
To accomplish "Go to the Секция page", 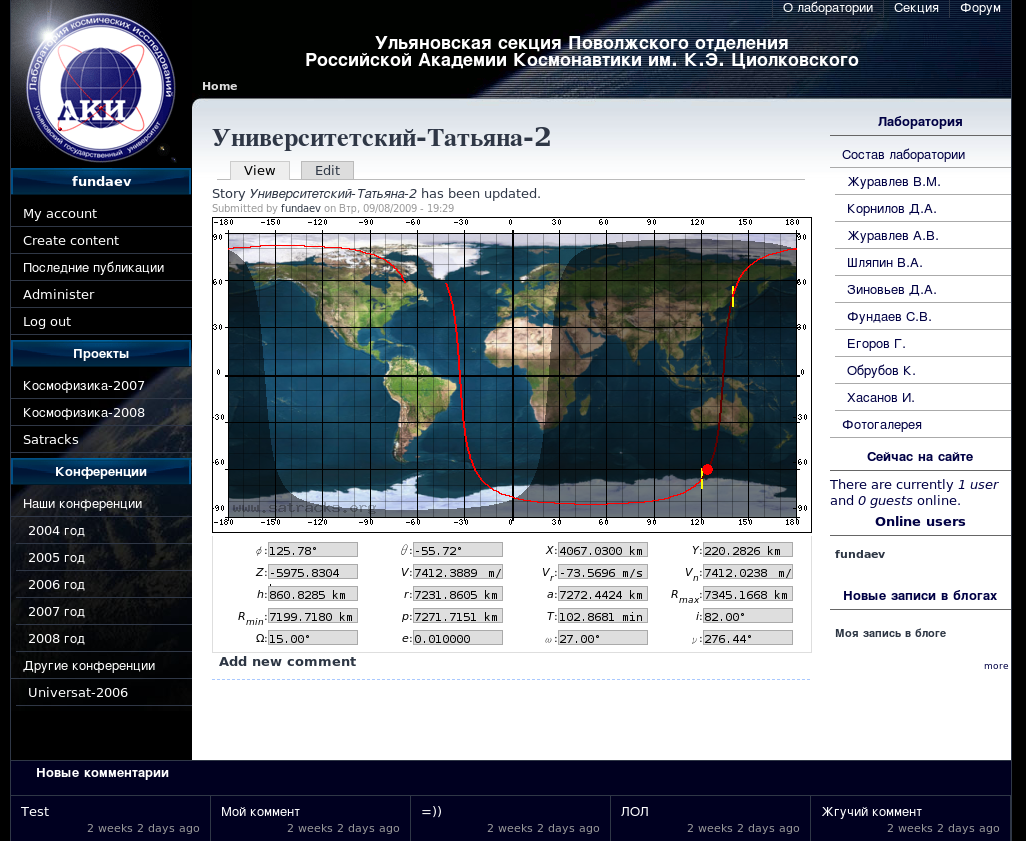I will 916,8.
